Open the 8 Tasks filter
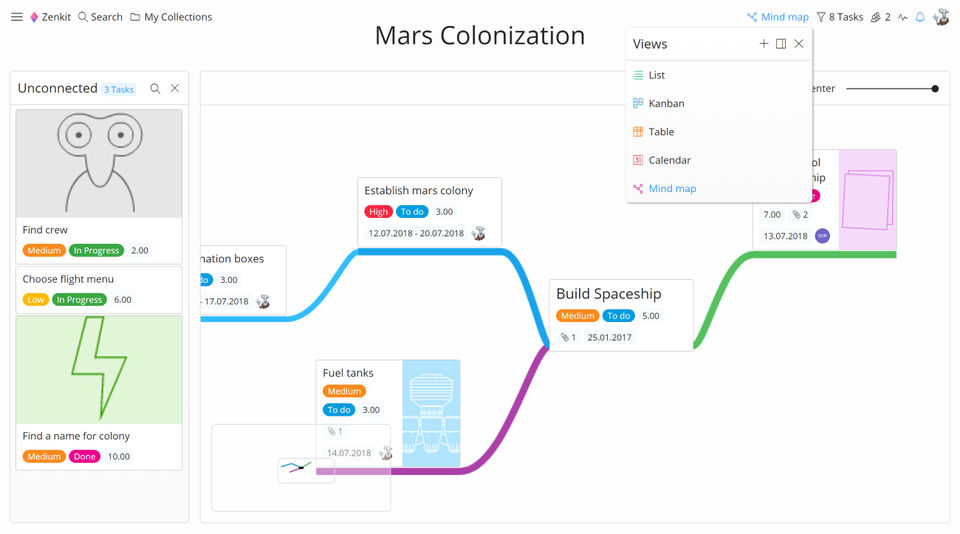This screenshot has height=534, width=960. tap(840, 17)
